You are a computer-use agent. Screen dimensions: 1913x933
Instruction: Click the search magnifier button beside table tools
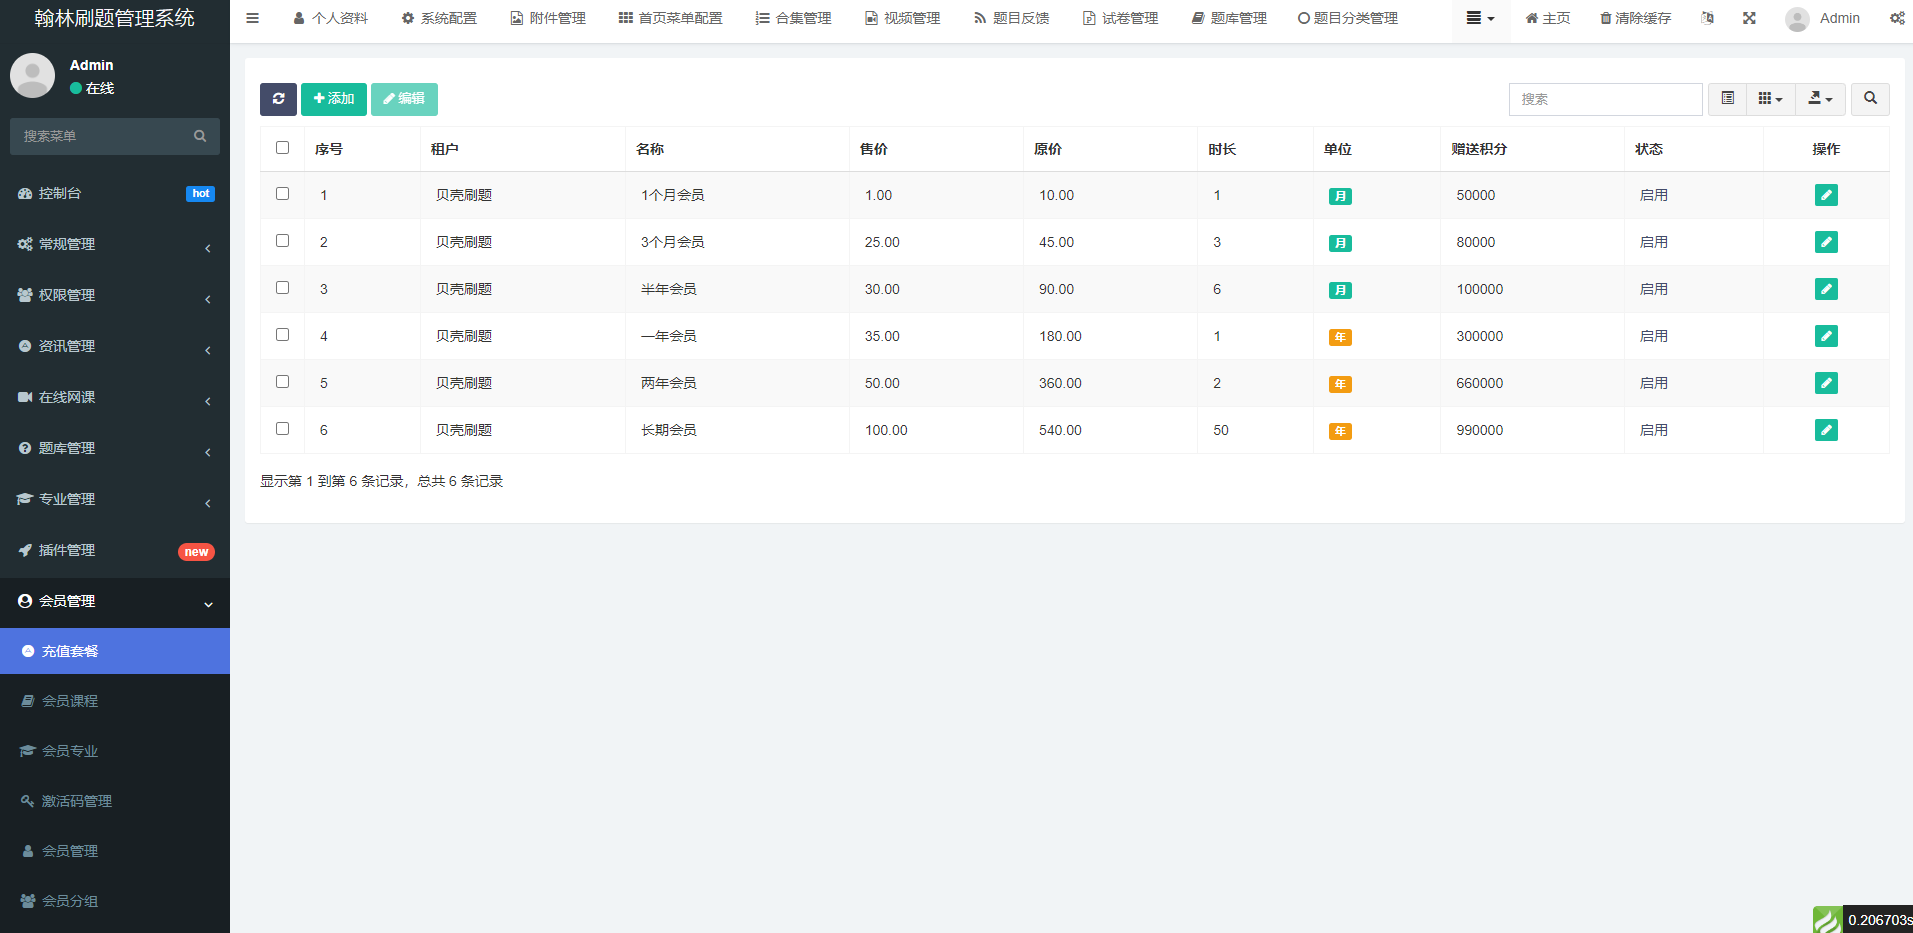[1869, 99]
